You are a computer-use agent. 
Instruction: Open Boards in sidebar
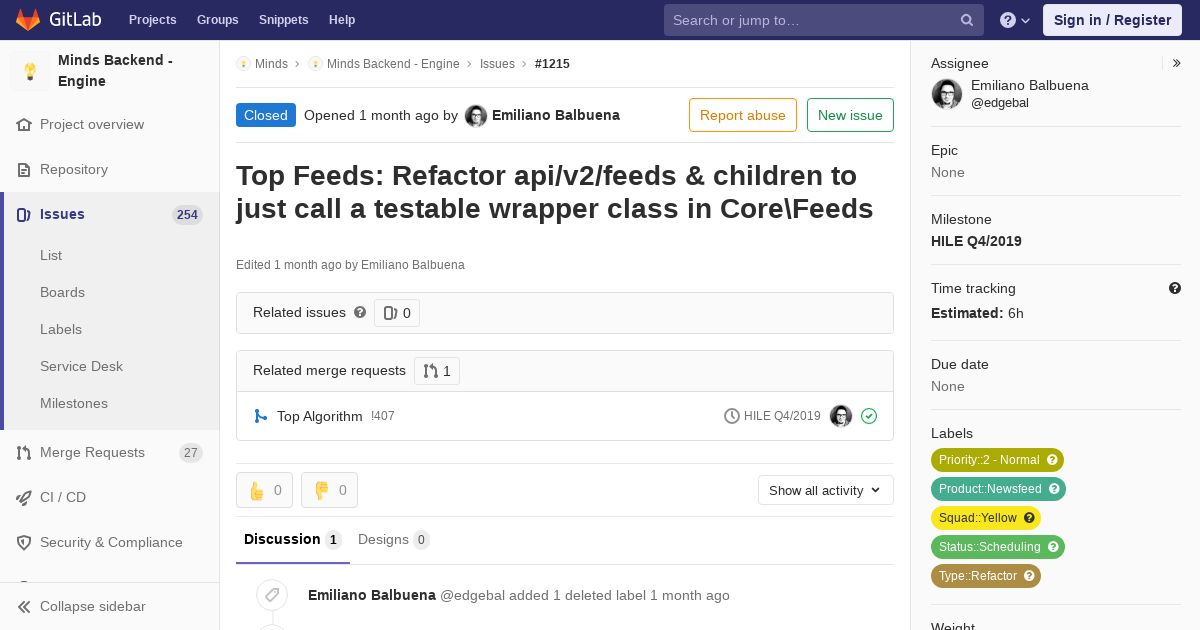point(62,293)
